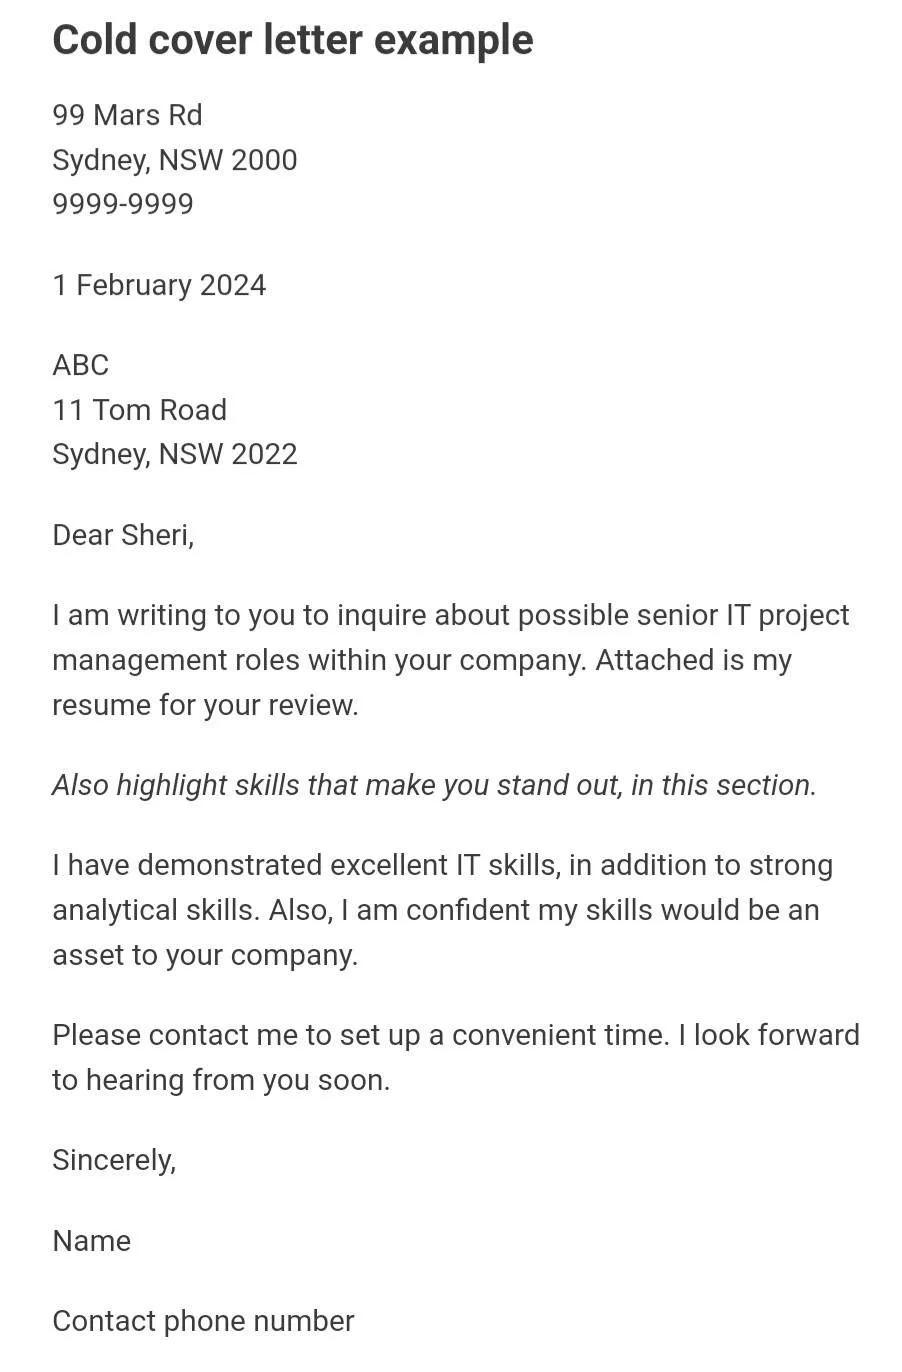Click the word "inquire" in the opening paragraph

[381, 616]
